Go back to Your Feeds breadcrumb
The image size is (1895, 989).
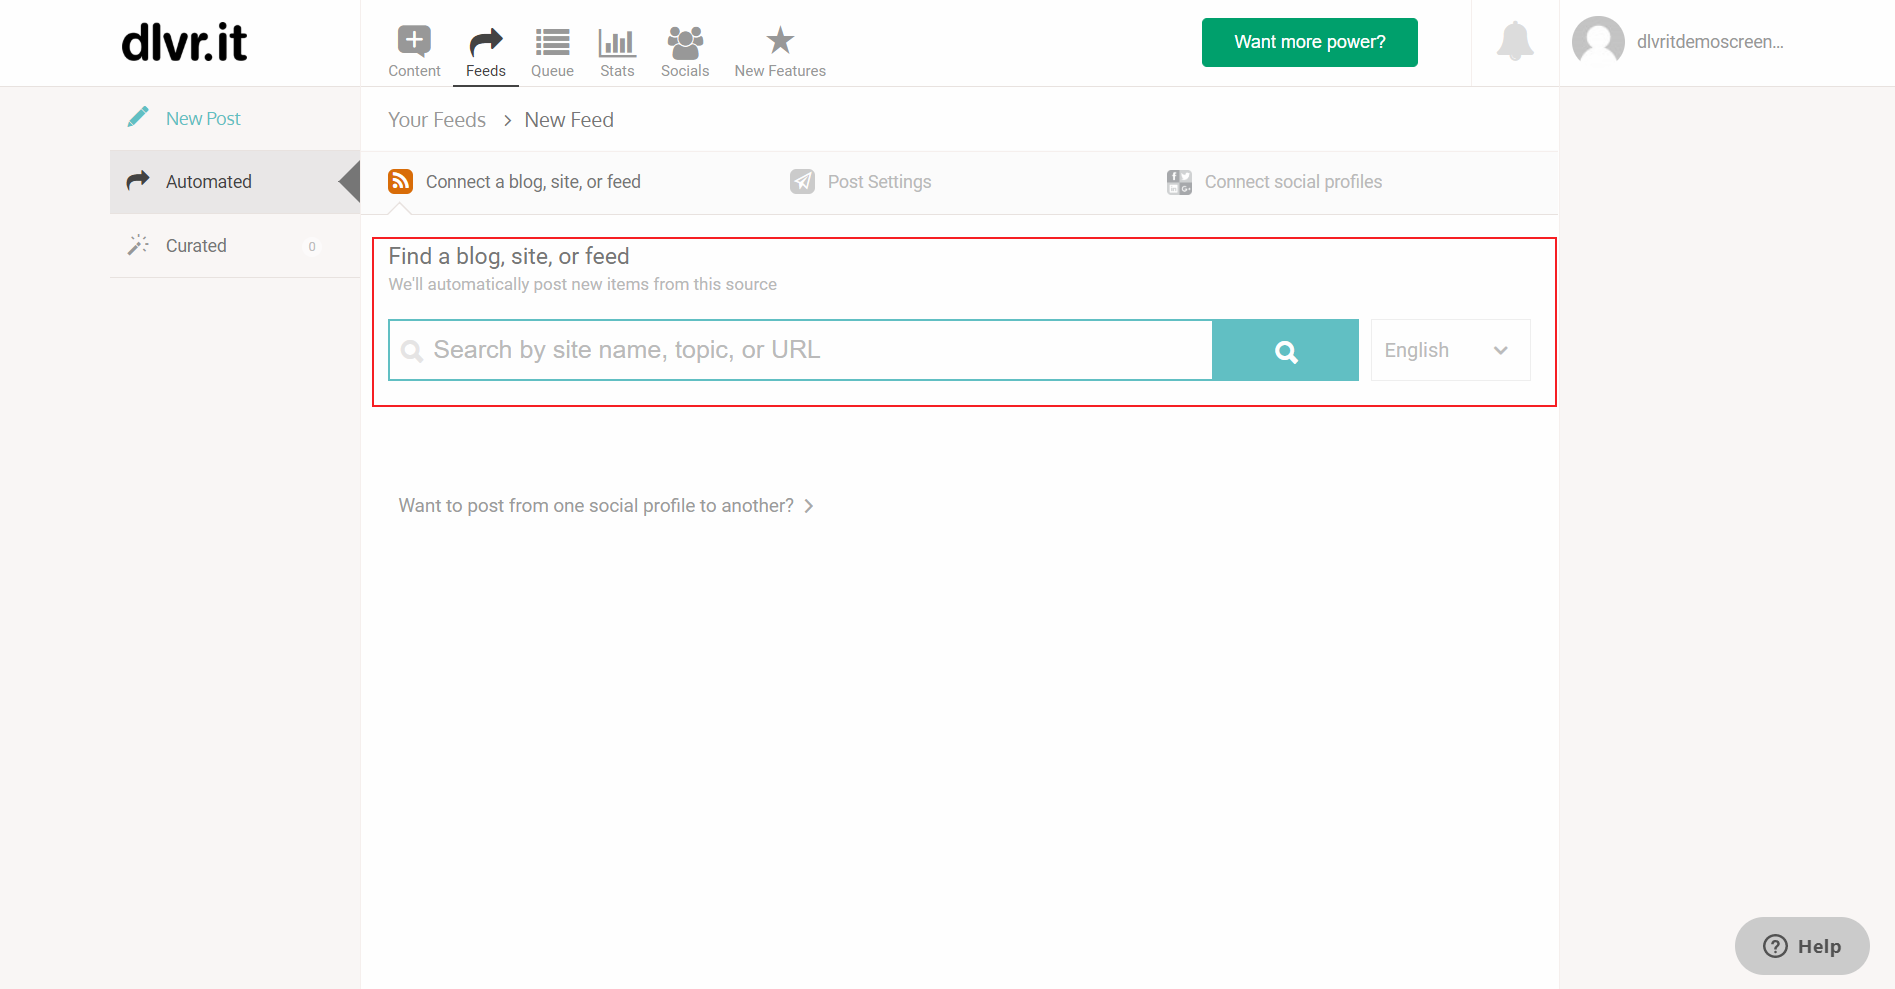point(437,120)
